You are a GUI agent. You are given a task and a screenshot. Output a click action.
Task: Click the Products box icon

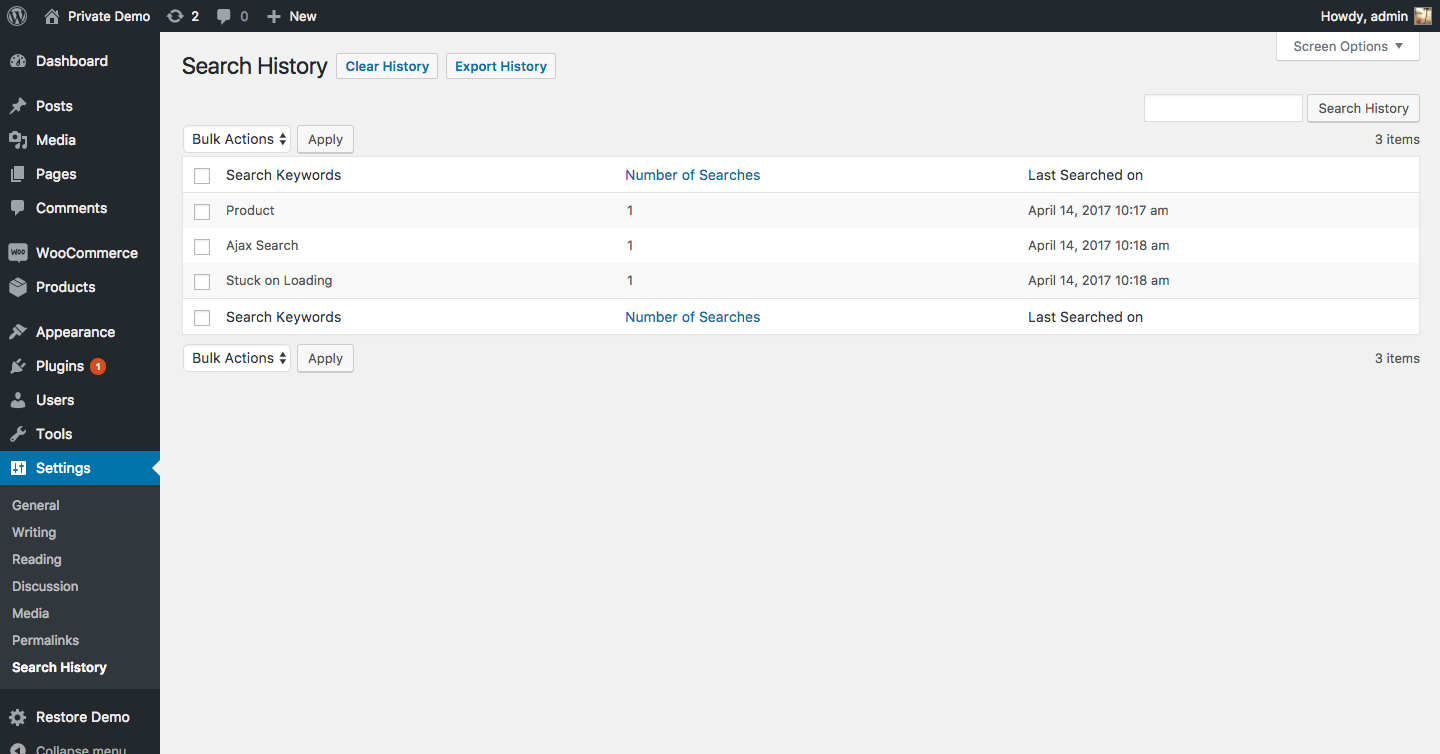(18, 287)
